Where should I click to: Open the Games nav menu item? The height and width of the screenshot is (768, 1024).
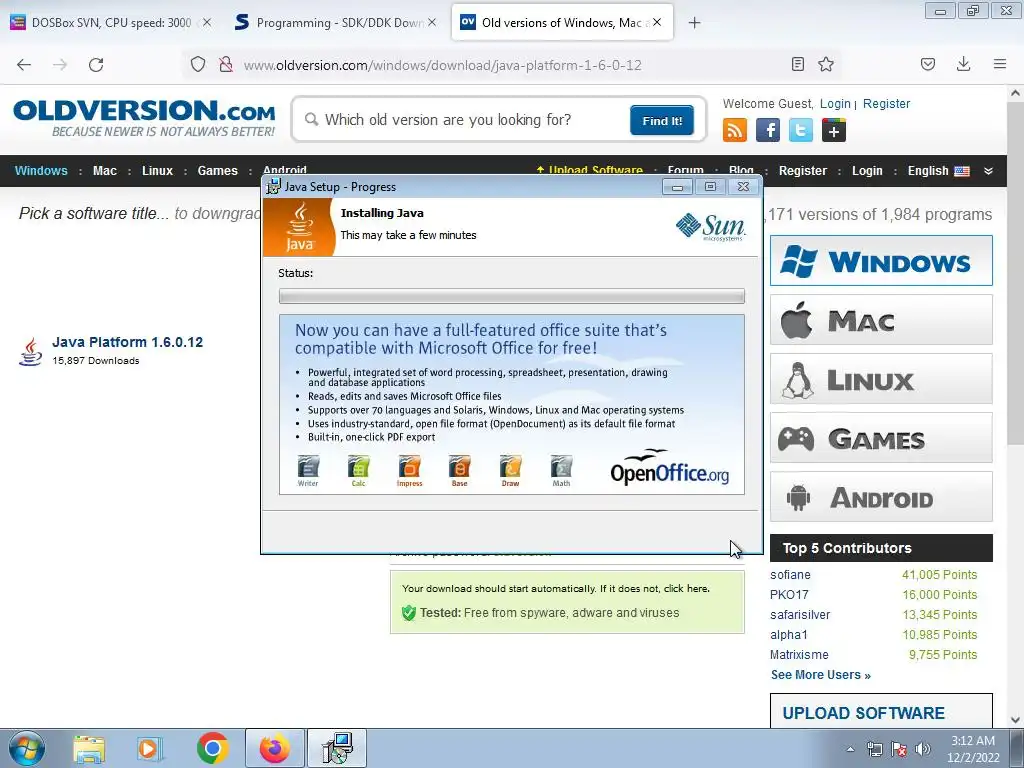tap(217, 170)
